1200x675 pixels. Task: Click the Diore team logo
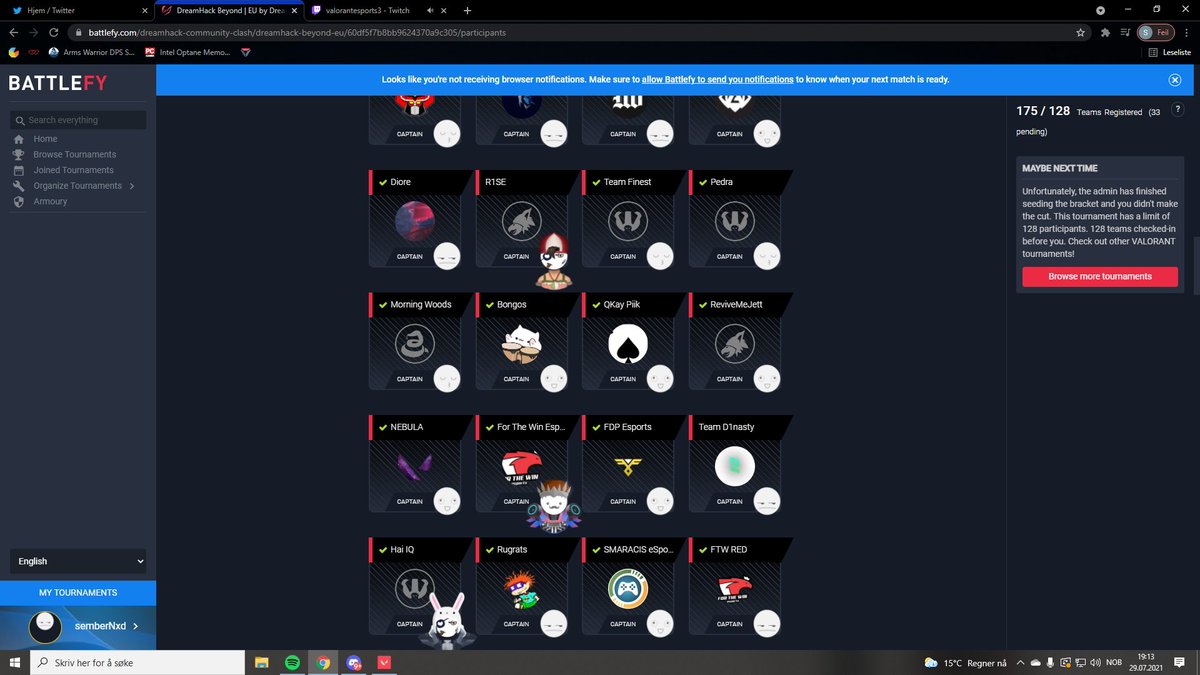(415, 221)
